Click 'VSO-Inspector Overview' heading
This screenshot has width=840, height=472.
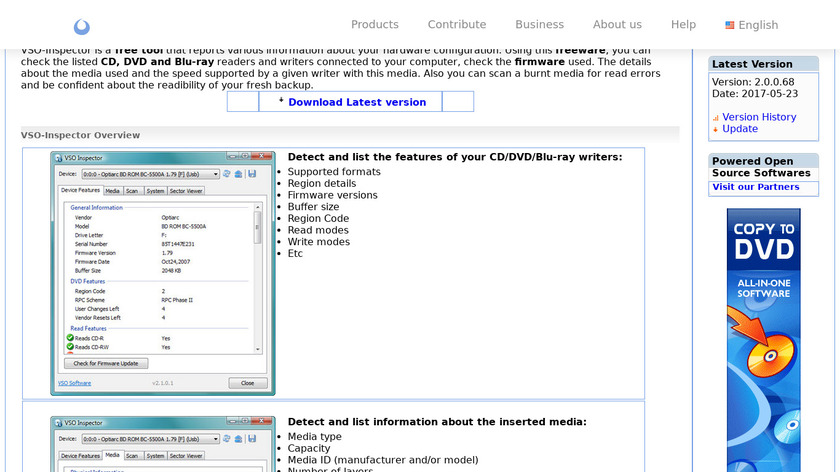tap(80, 135)
